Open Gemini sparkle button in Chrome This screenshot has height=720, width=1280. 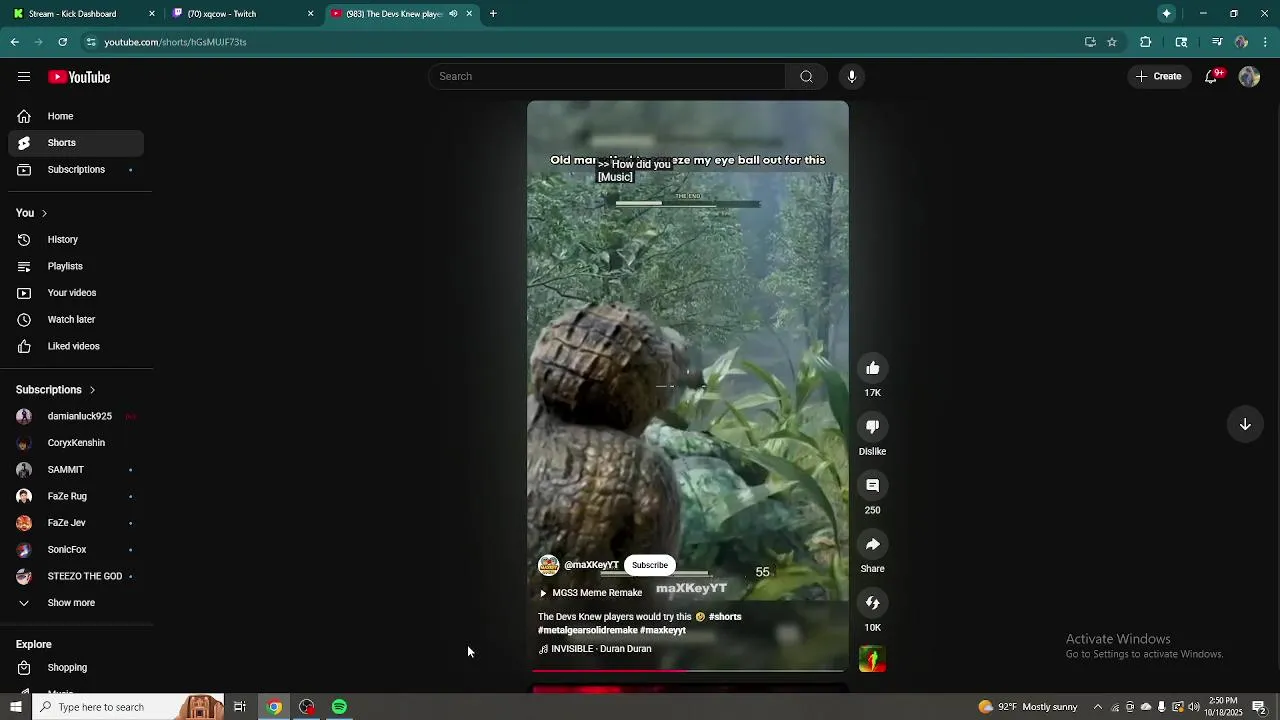pos(1166,13)
